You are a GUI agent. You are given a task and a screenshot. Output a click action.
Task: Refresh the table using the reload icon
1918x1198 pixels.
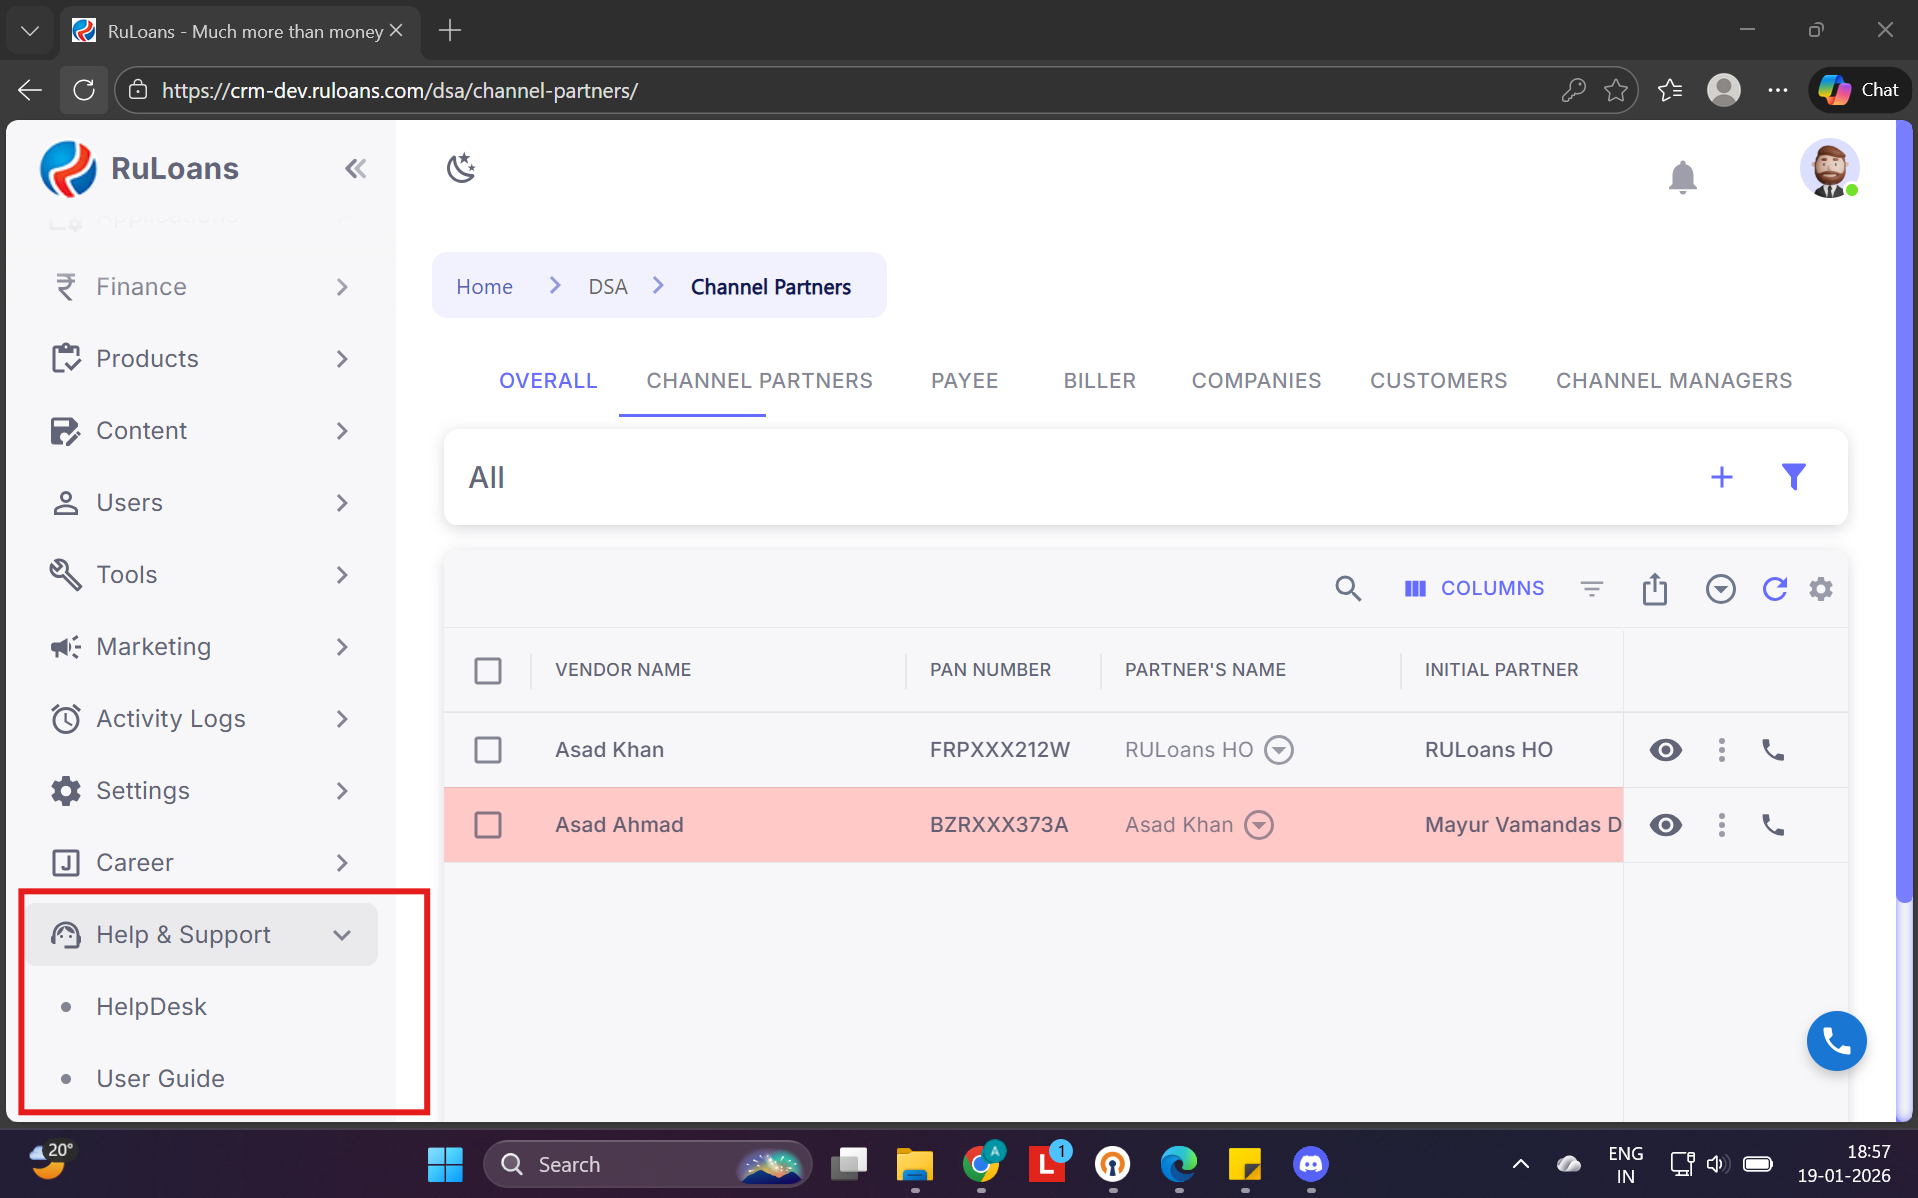point(1774,589)
